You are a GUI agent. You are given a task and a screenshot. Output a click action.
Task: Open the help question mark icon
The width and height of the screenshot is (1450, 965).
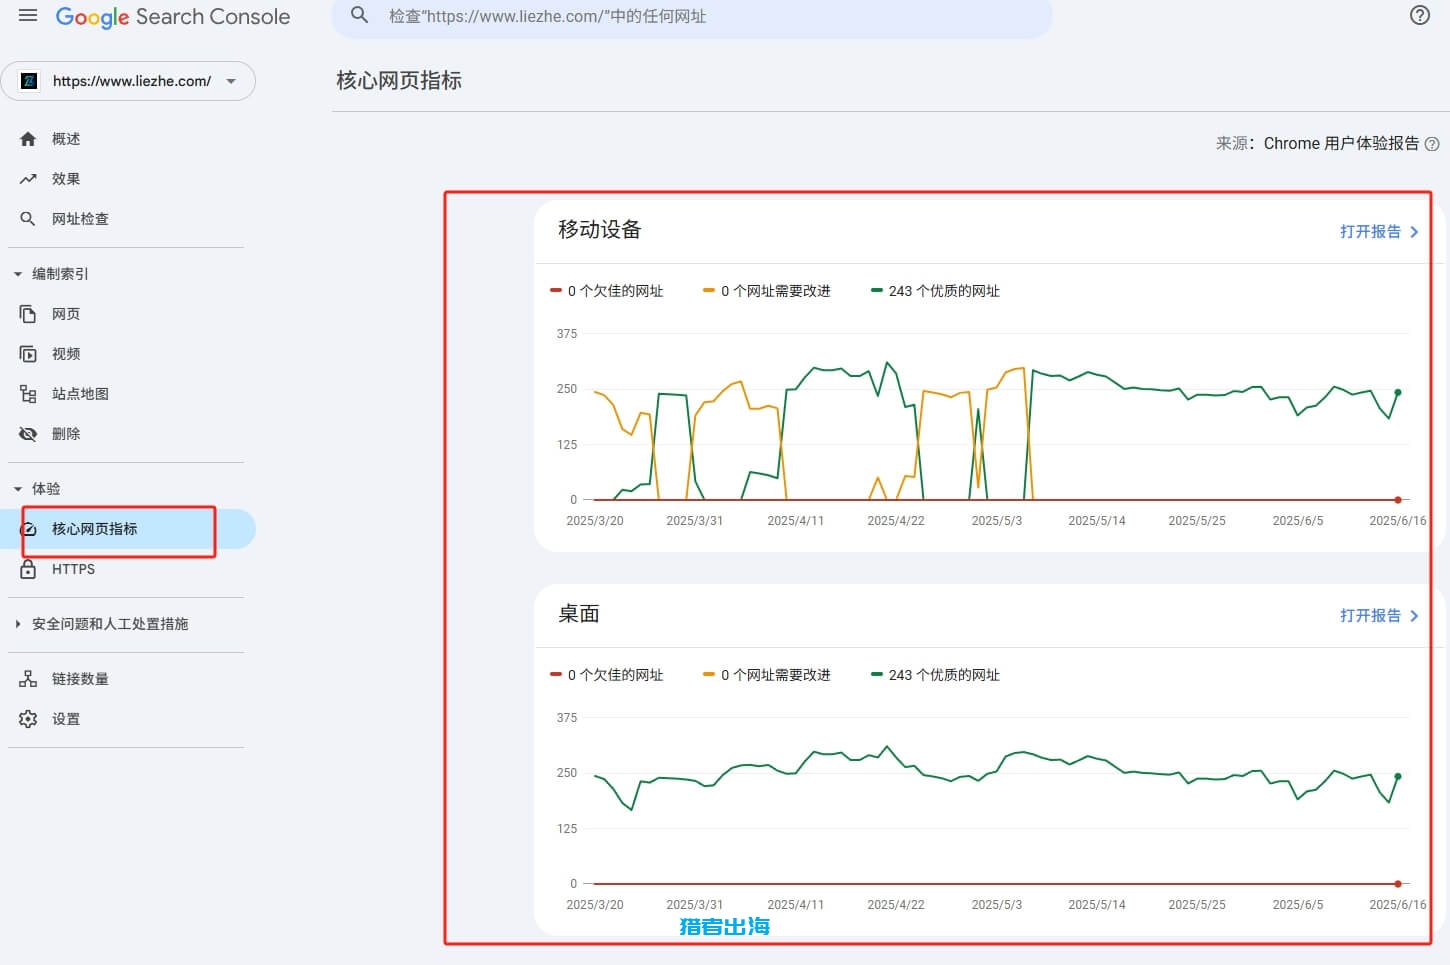tap(1419, 16)
